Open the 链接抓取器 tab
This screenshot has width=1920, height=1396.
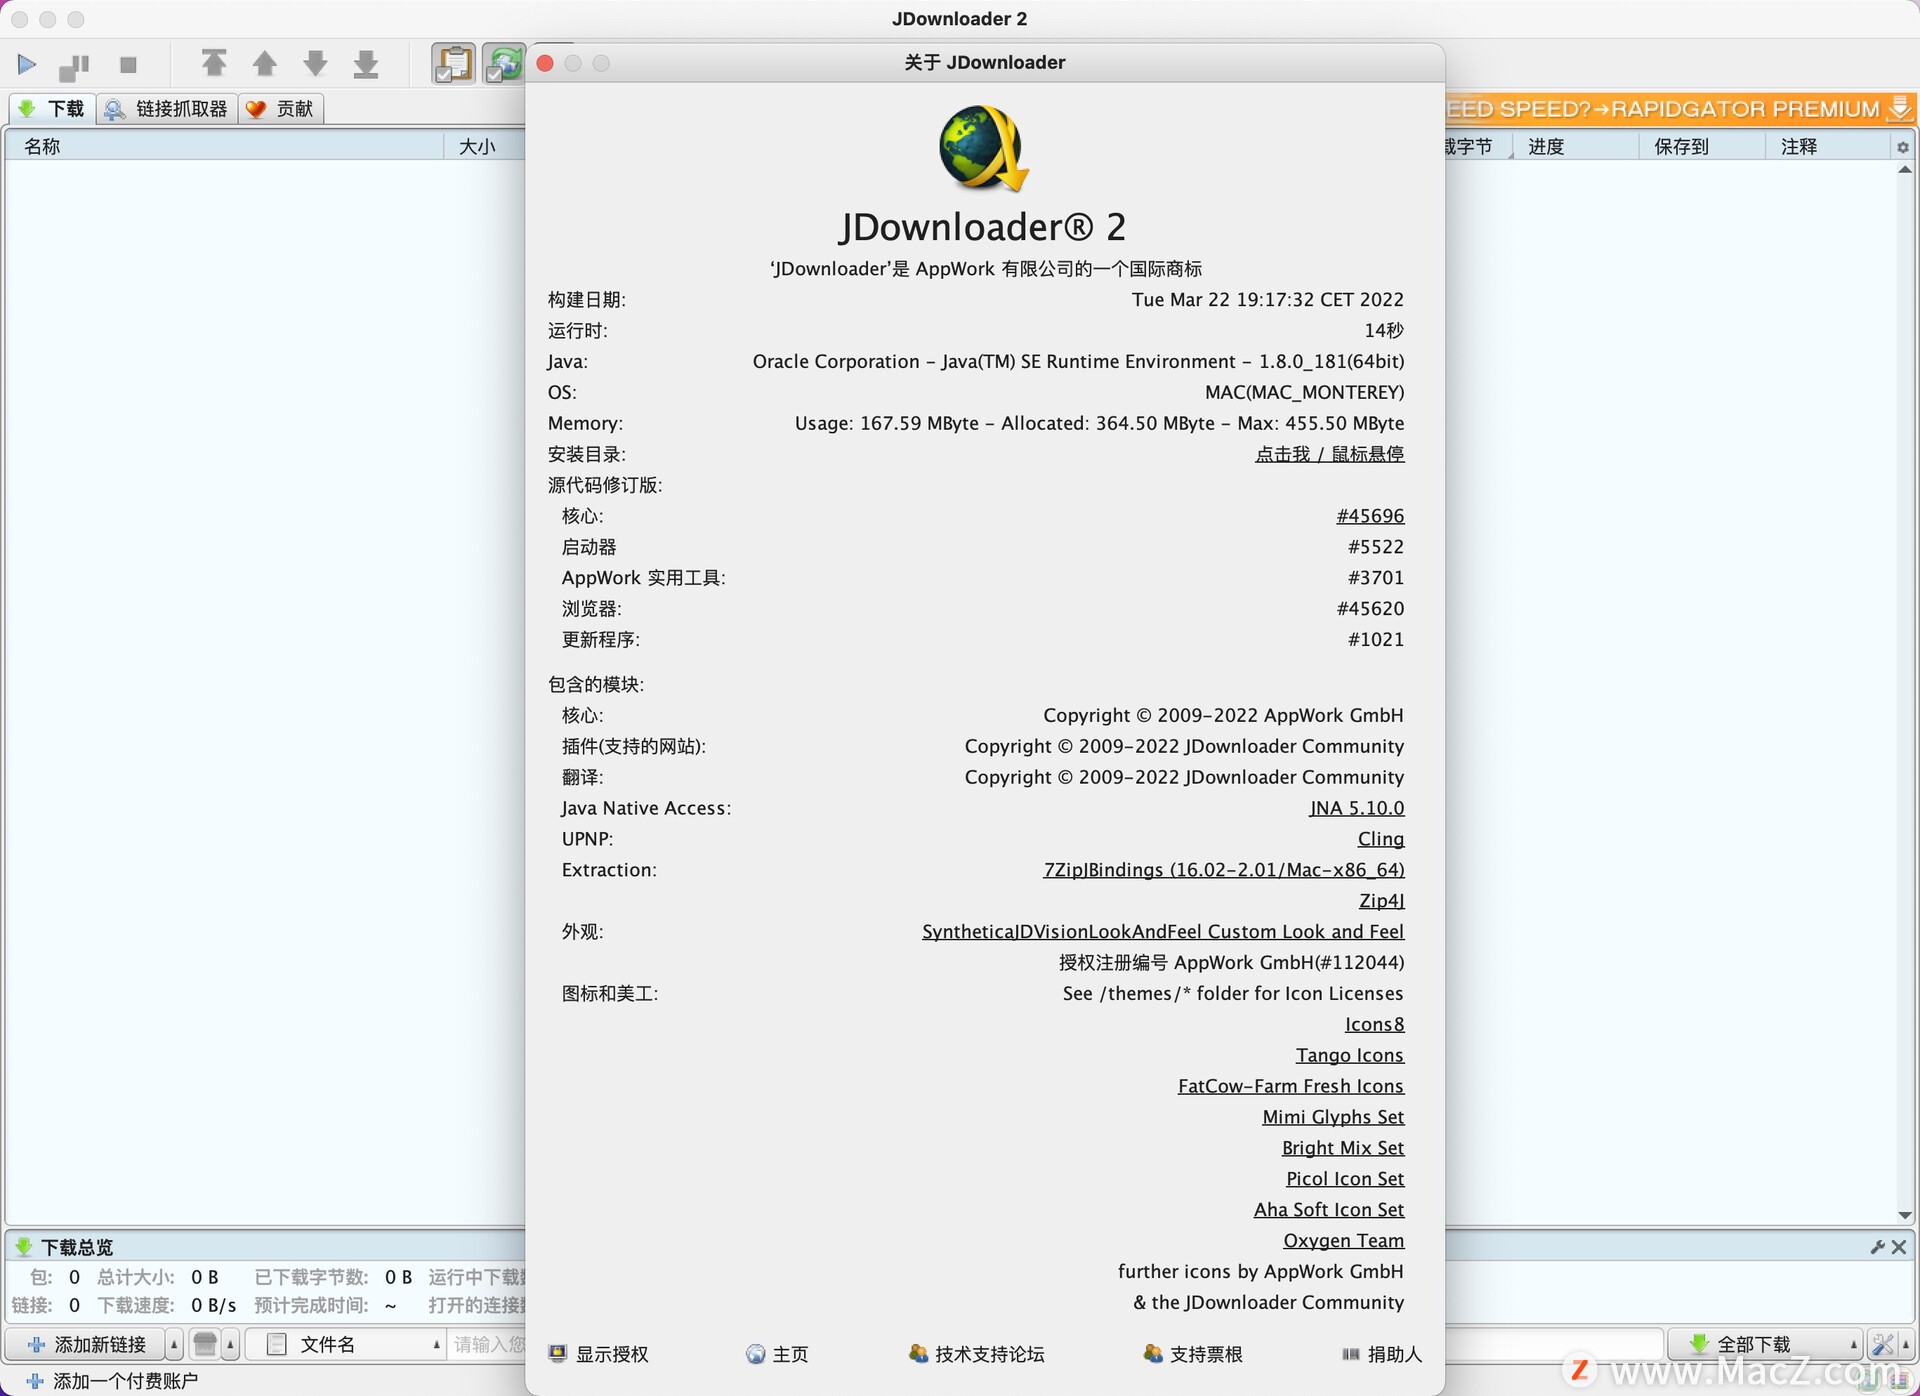click(x=167, y=108)
